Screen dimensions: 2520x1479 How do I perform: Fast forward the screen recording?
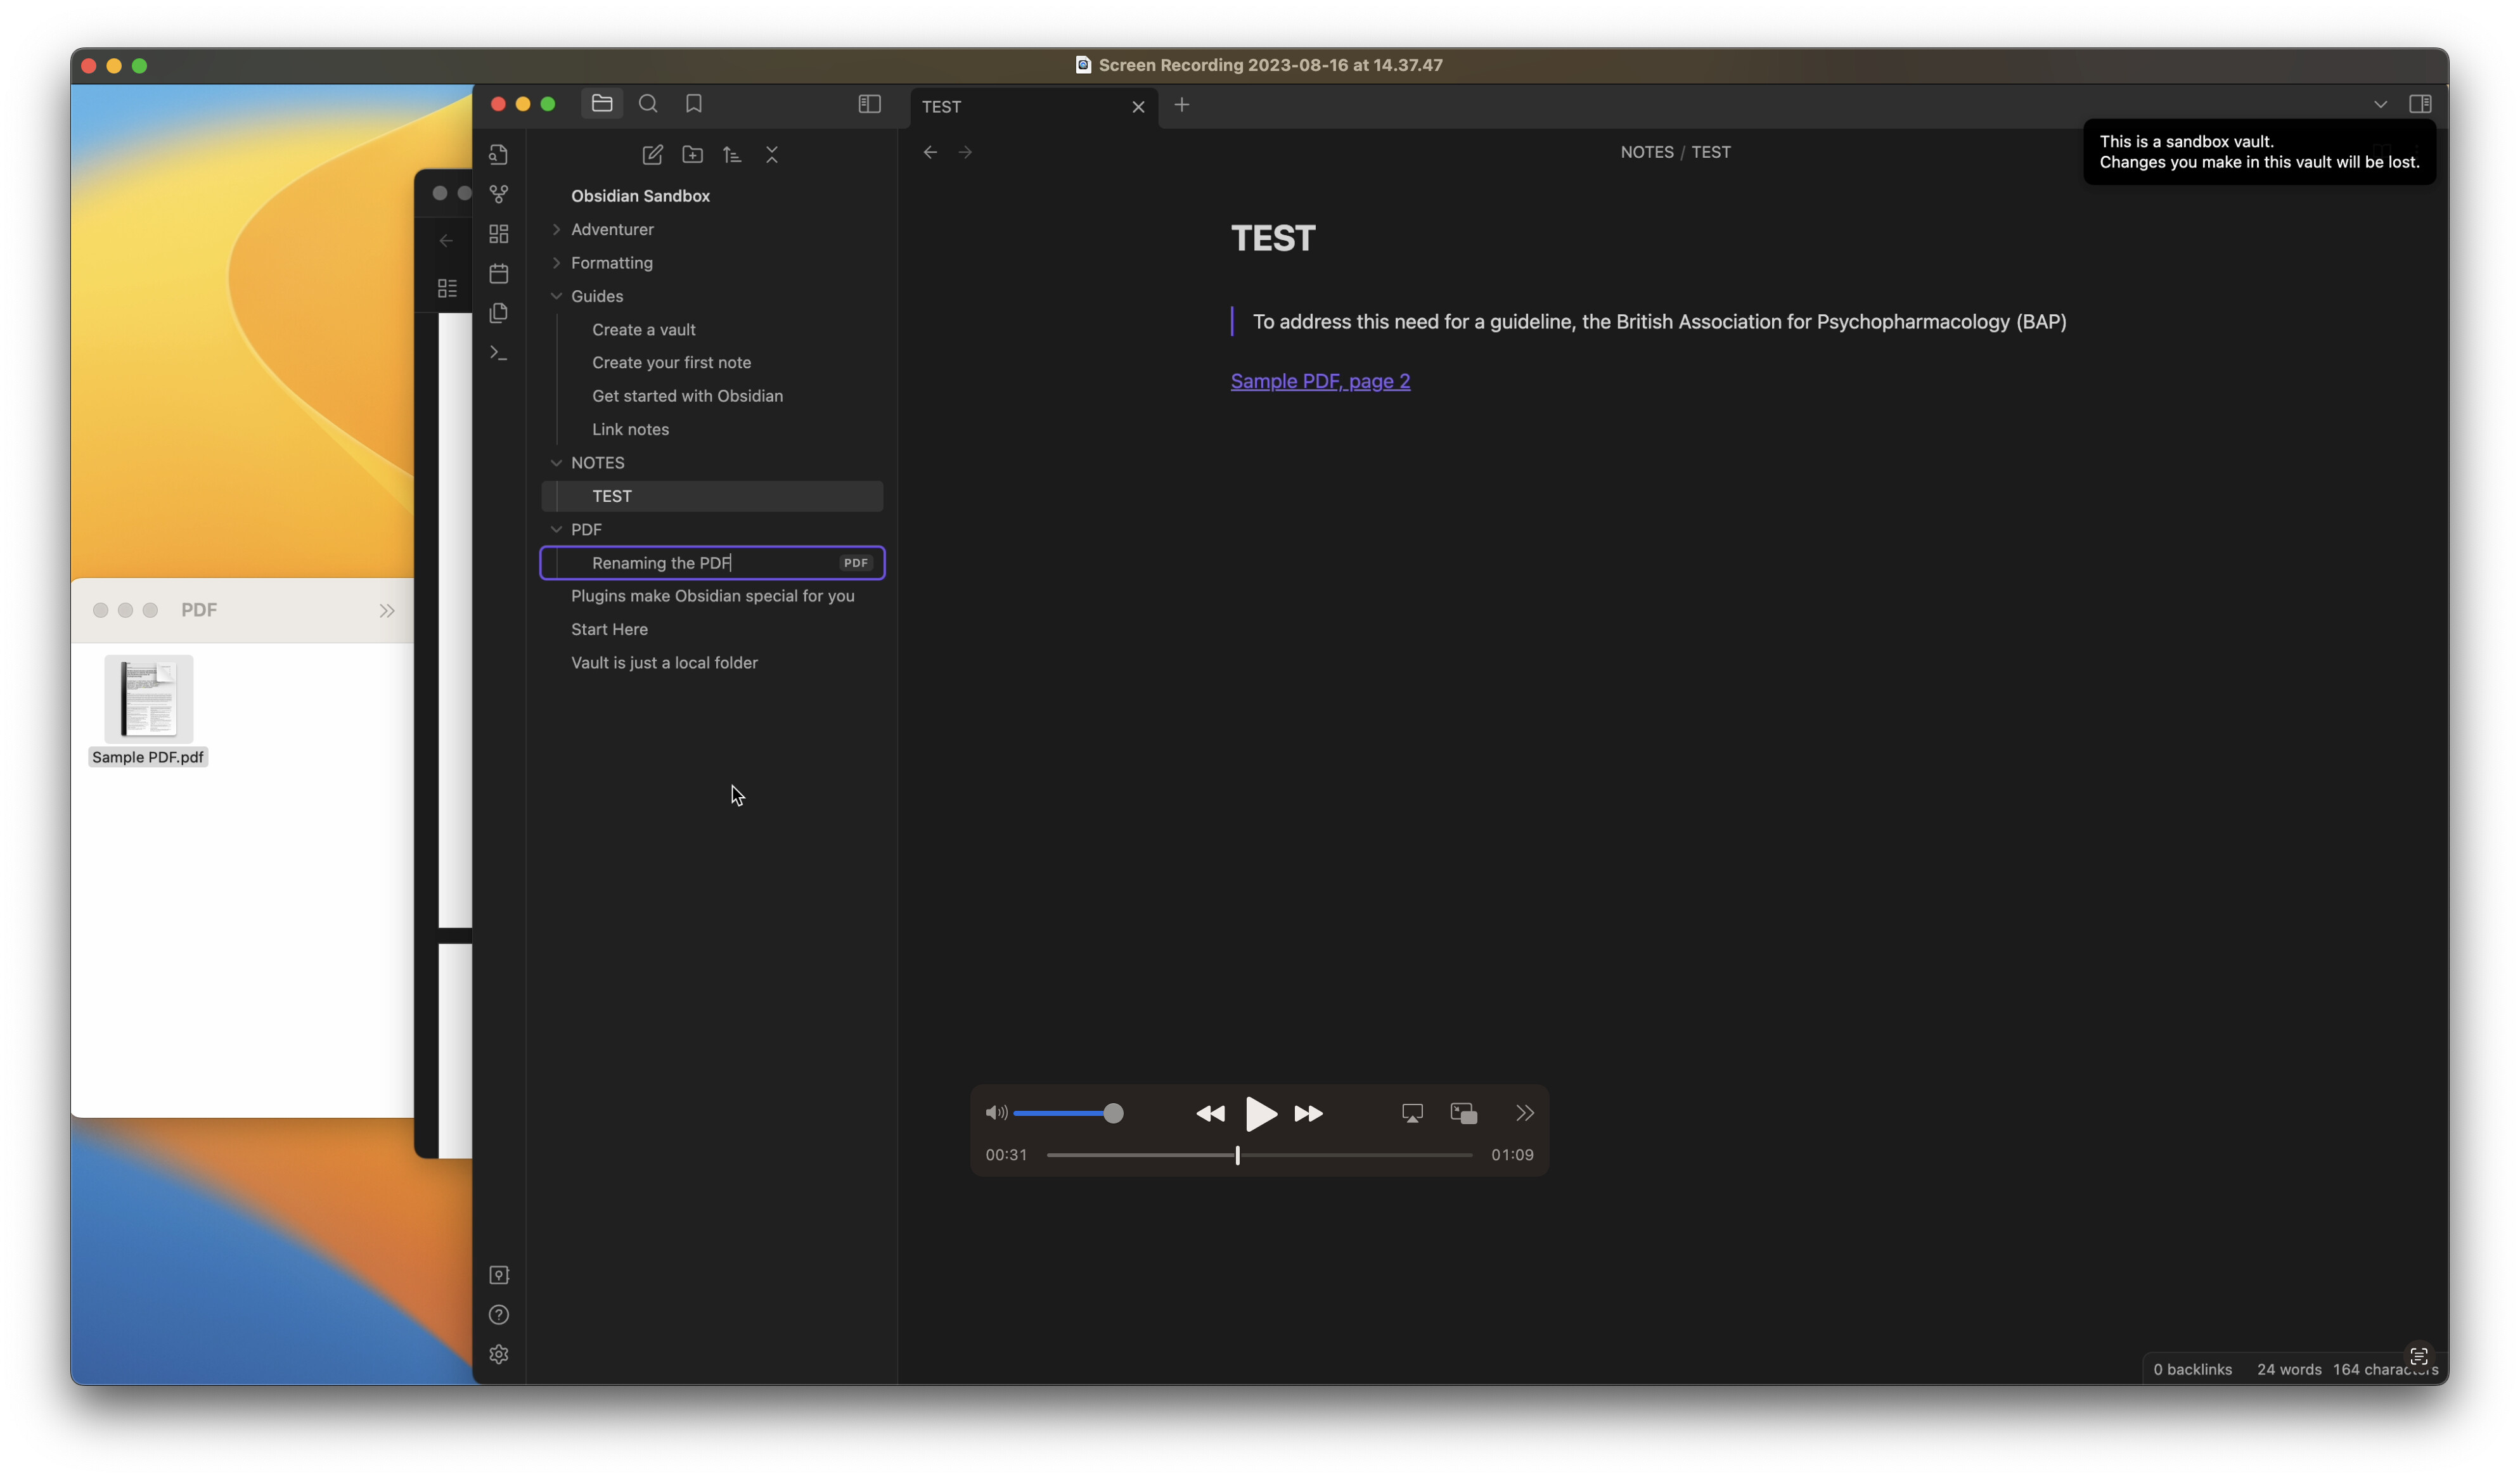[1309, 1114]
